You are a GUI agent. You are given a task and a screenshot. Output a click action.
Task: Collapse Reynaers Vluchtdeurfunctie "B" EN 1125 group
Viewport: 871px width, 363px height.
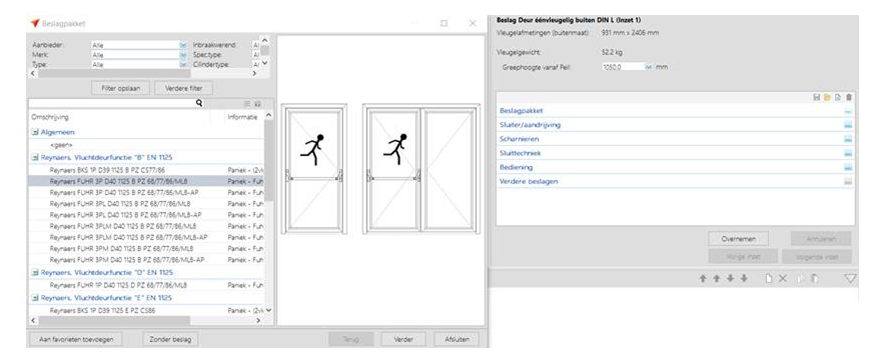35,157
